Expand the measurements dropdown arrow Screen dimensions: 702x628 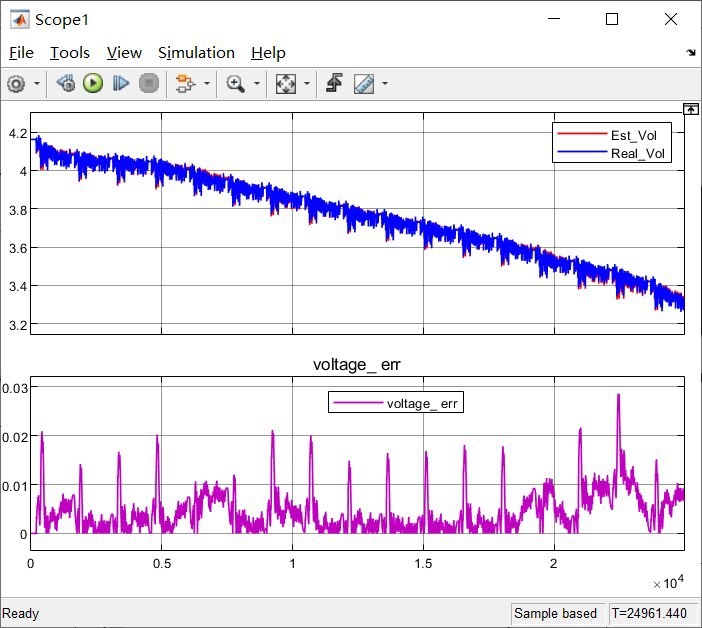coord(385,83)
